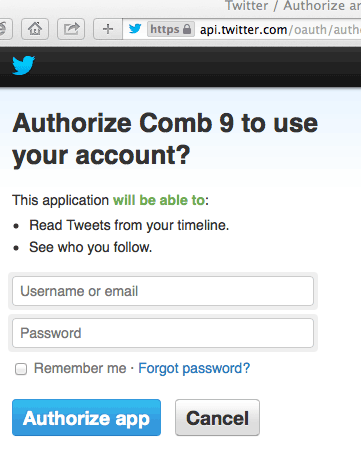Click the partially visible leftmost toolbar icon

pyautogui.click(x=5, y=29)
